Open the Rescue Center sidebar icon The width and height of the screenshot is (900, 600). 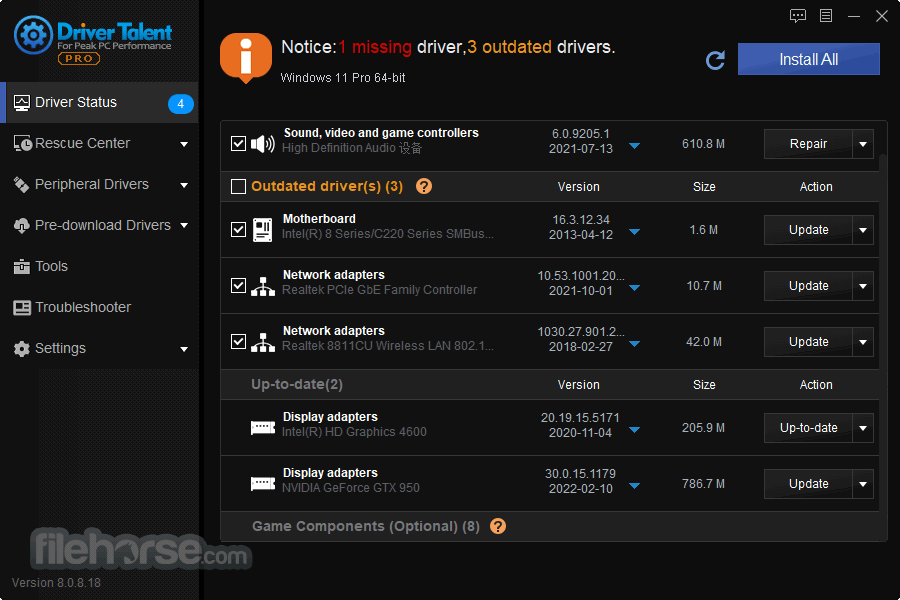22,143
